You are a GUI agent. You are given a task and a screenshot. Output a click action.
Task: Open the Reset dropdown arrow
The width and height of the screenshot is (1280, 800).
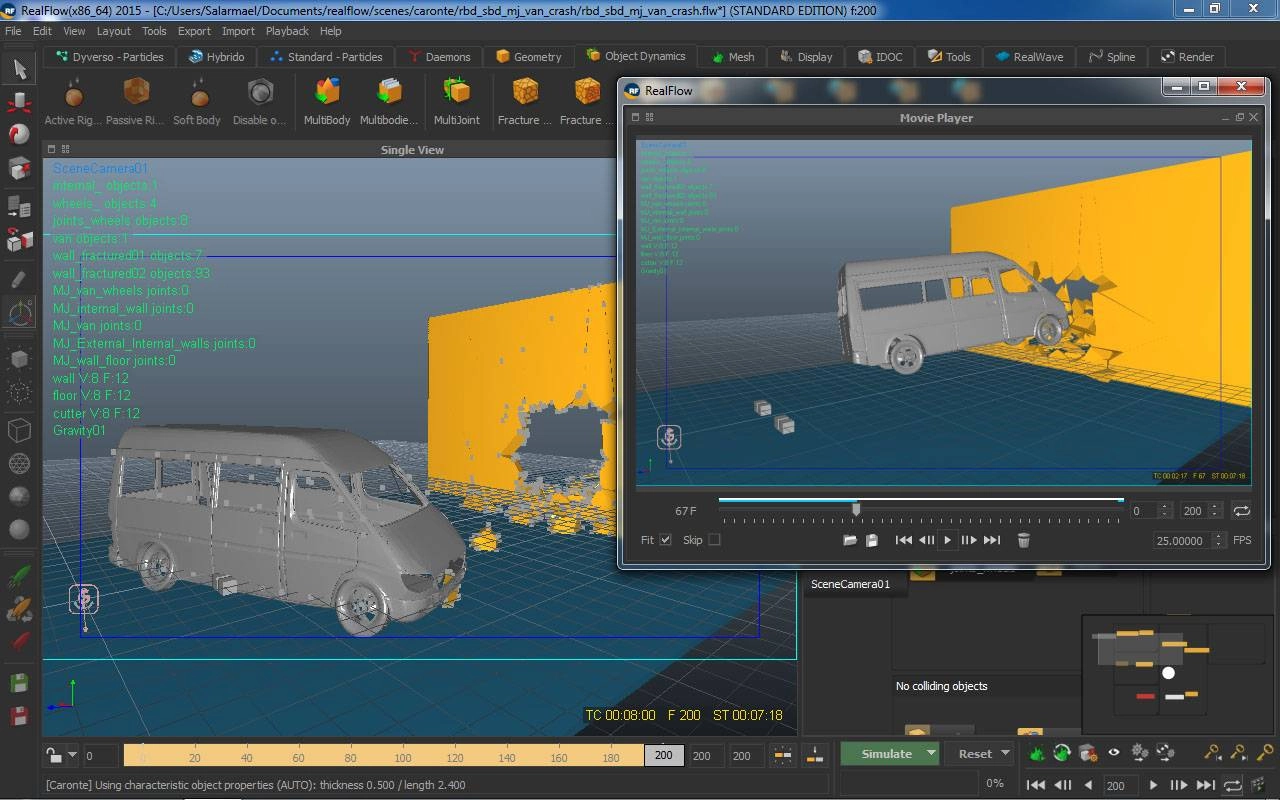[1005, 754]
